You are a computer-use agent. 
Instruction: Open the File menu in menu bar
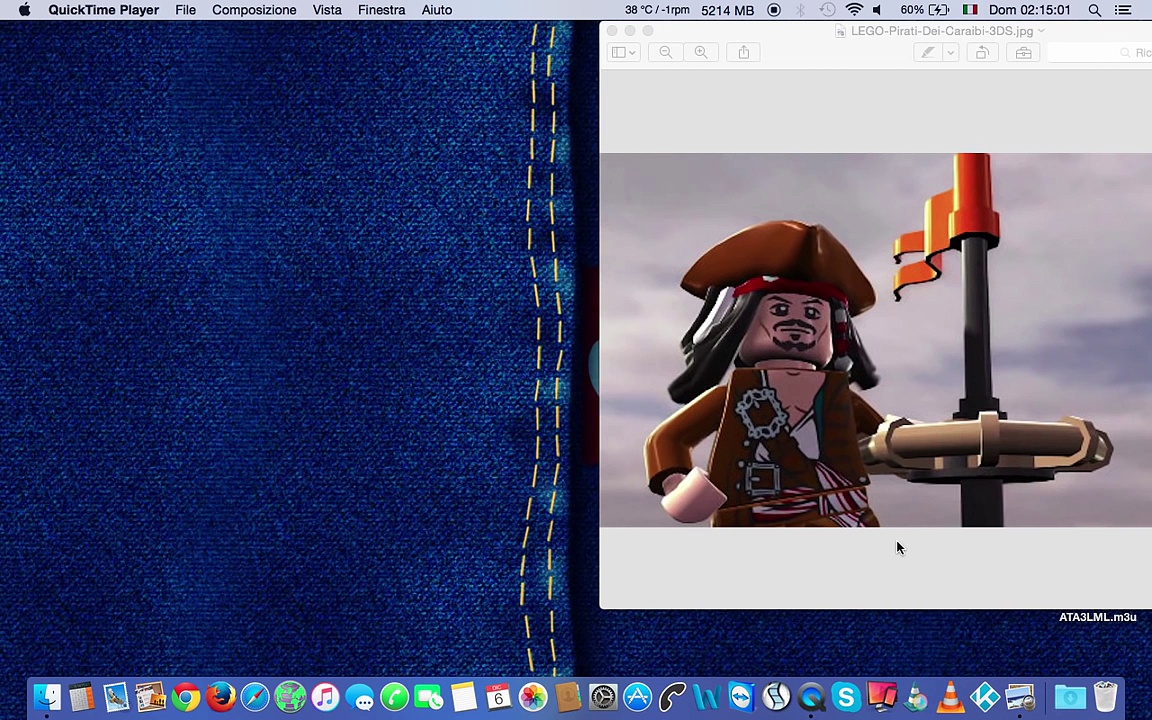click(x=185, y=10)
